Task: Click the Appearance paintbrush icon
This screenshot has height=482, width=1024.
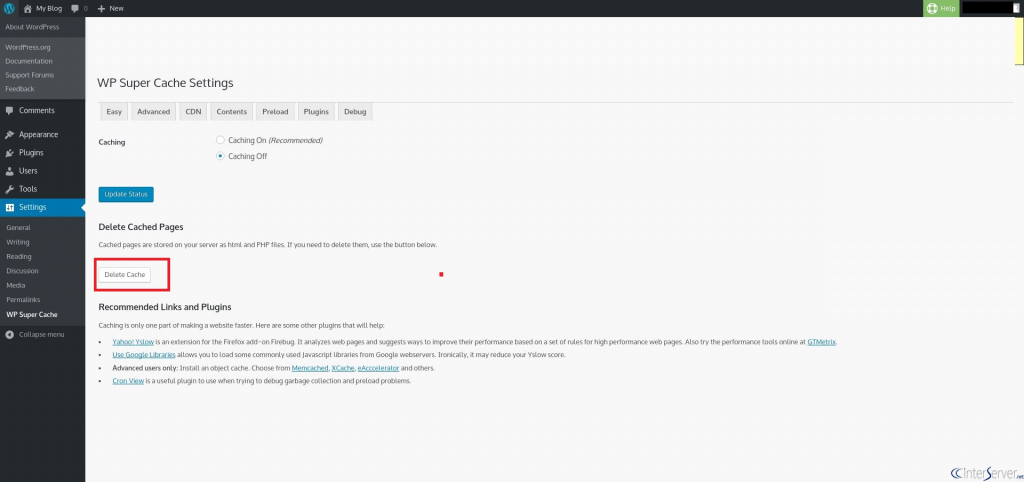Action: [9, 135]
